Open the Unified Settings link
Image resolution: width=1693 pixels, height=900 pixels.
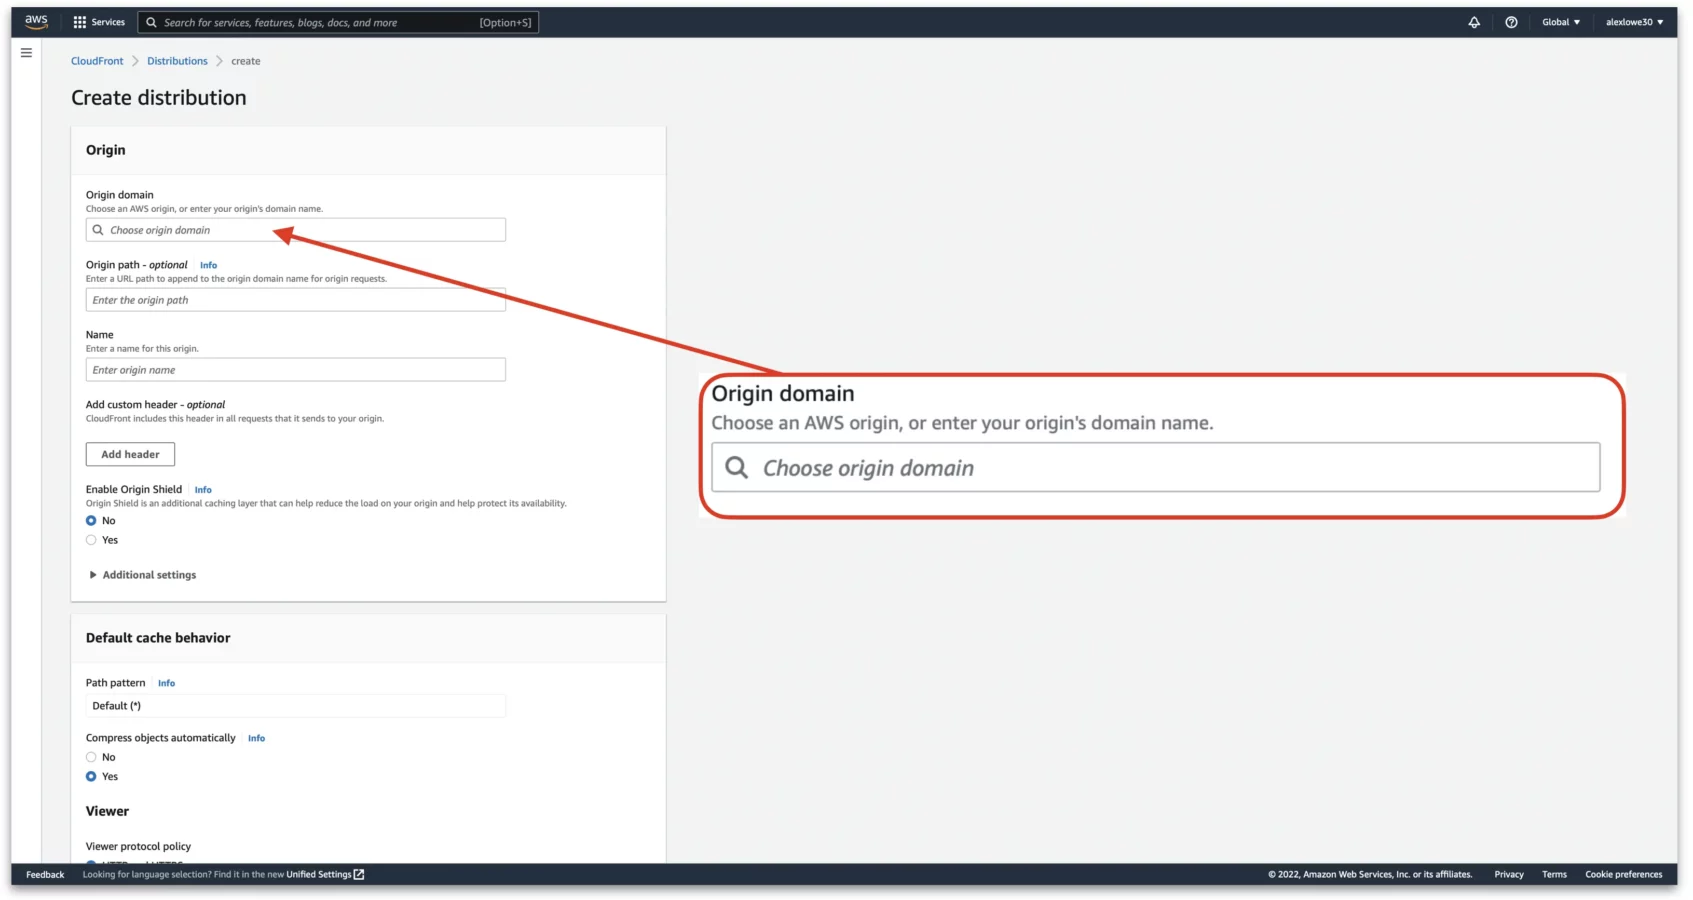pos(325,875)
